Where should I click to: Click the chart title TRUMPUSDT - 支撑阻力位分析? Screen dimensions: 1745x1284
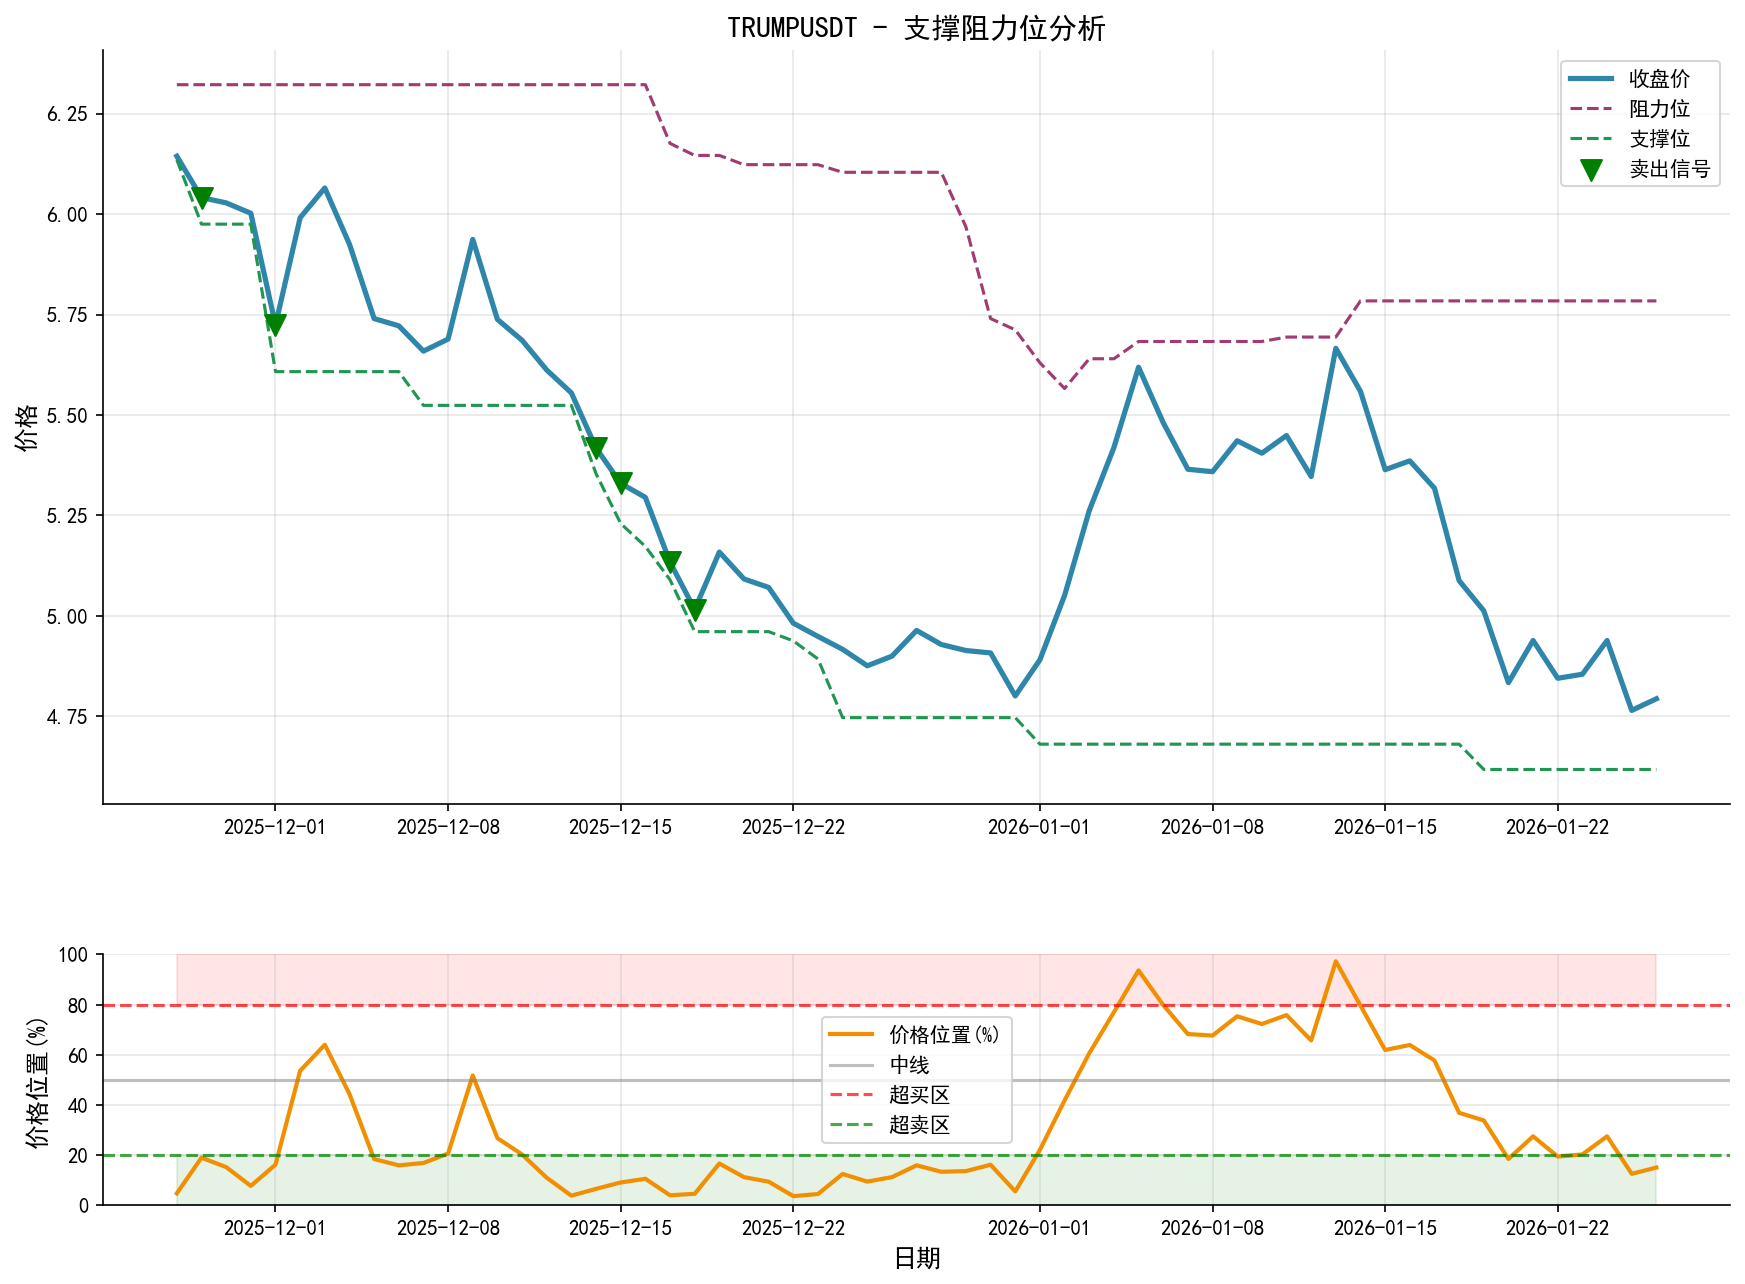(916, 28)
